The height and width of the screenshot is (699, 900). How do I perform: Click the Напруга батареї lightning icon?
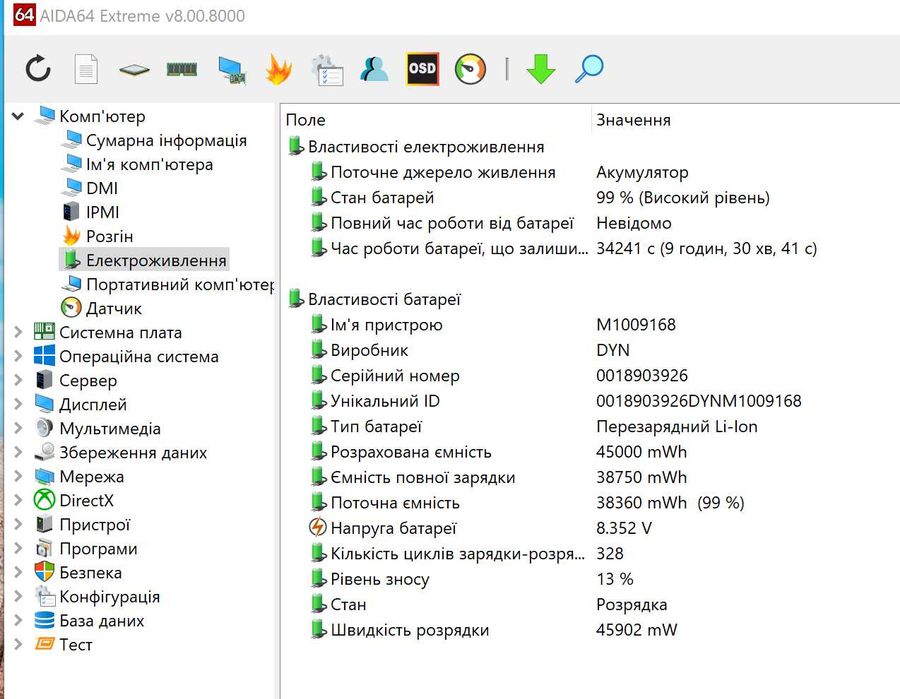pyautogui.click(x=317, y=527)
